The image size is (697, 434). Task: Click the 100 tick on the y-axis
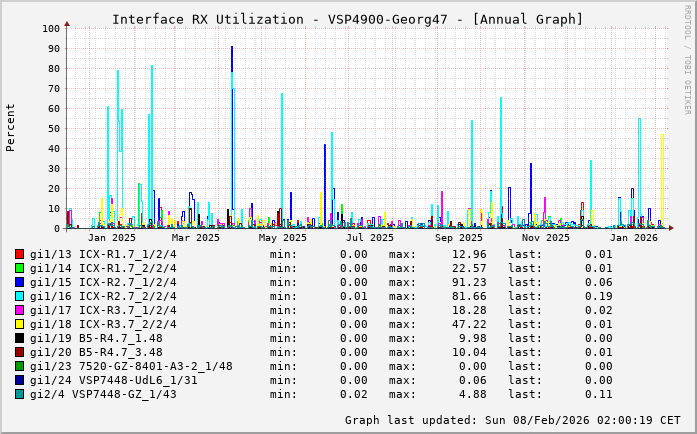coord(50,28)
